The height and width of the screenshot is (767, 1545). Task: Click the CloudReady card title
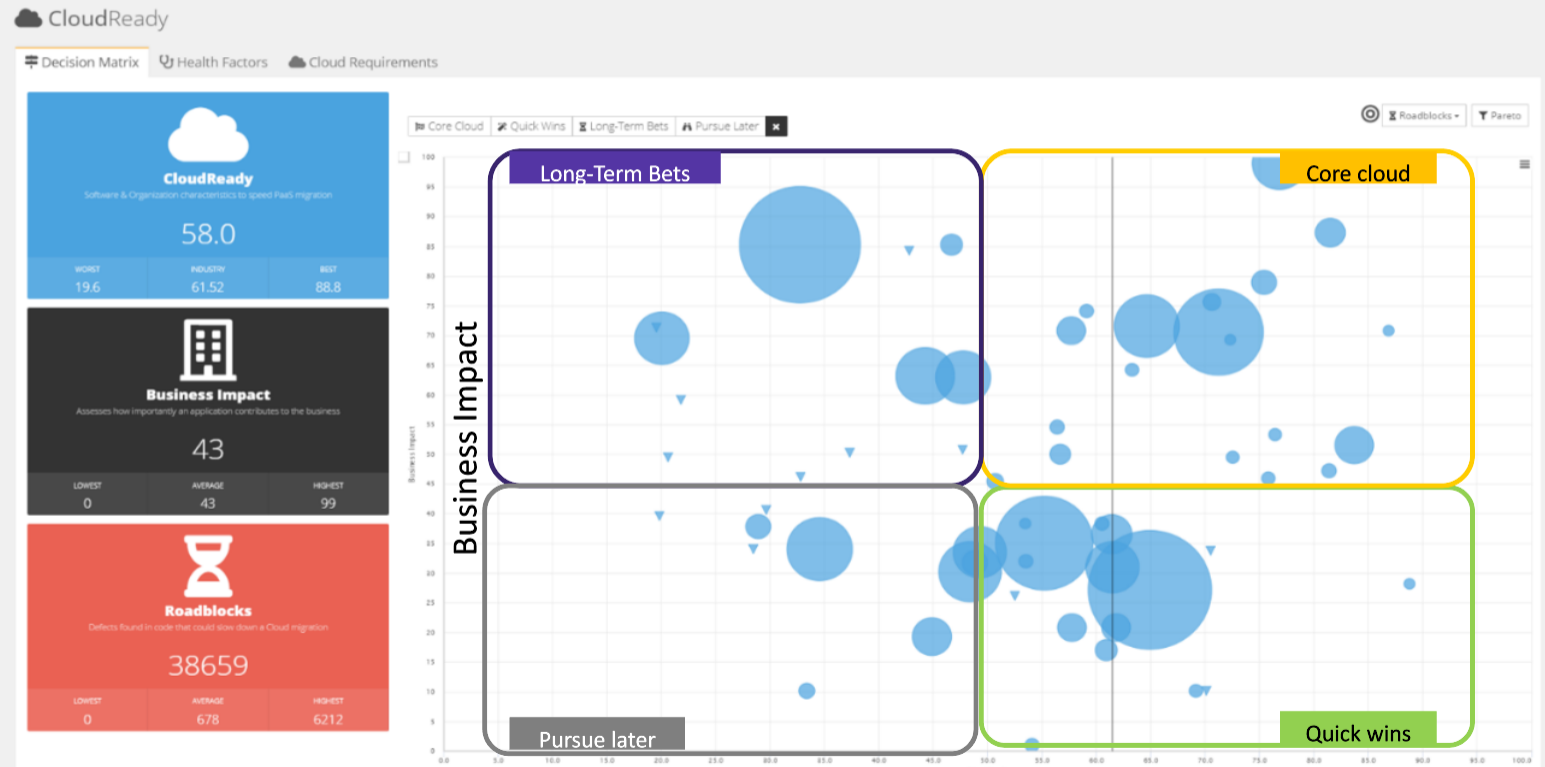[x=207, y=179]
